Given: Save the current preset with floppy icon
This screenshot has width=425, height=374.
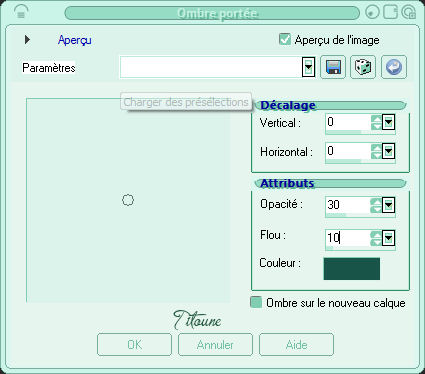Looking at the screenshot, I should (333, 67).
